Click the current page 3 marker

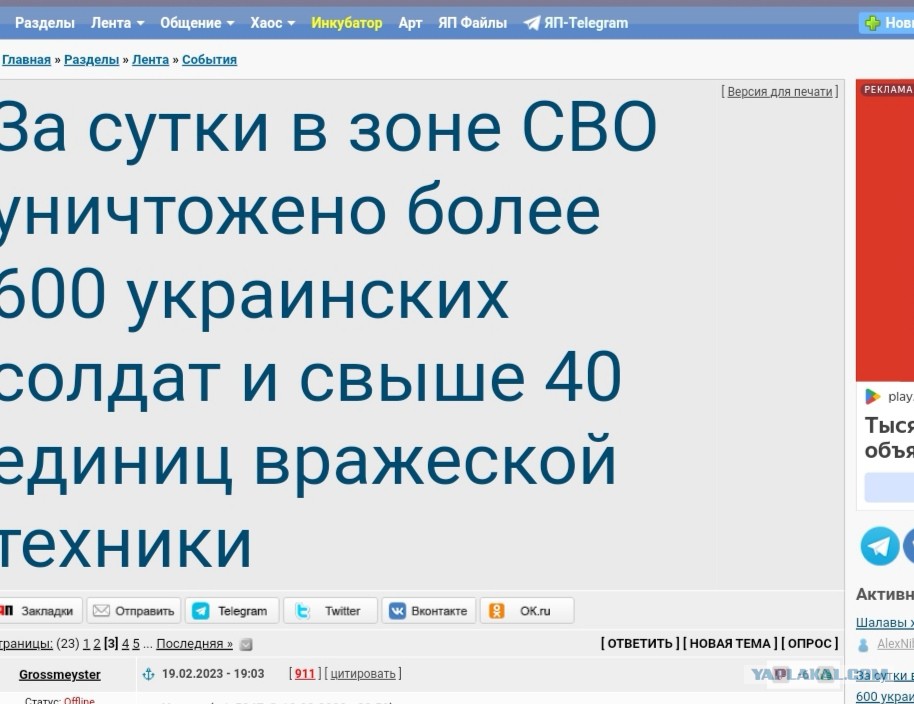point(111,644)
